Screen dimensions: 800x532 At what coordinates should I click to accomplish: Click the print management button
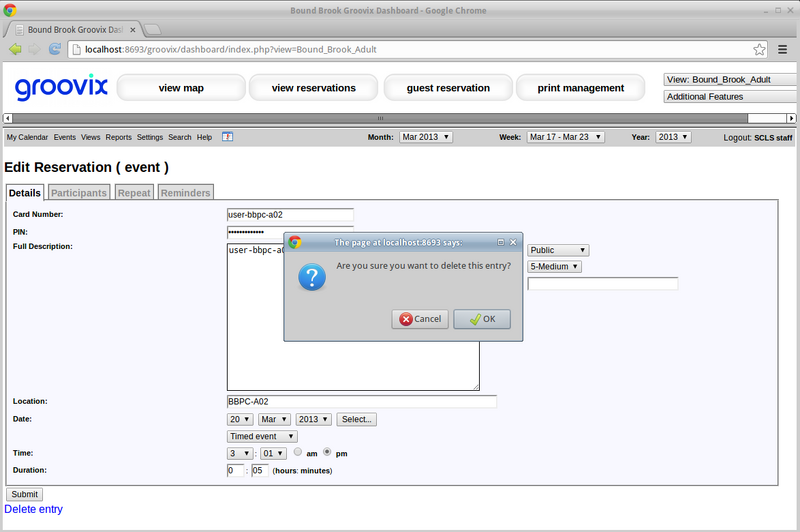(x=581, y=88)
